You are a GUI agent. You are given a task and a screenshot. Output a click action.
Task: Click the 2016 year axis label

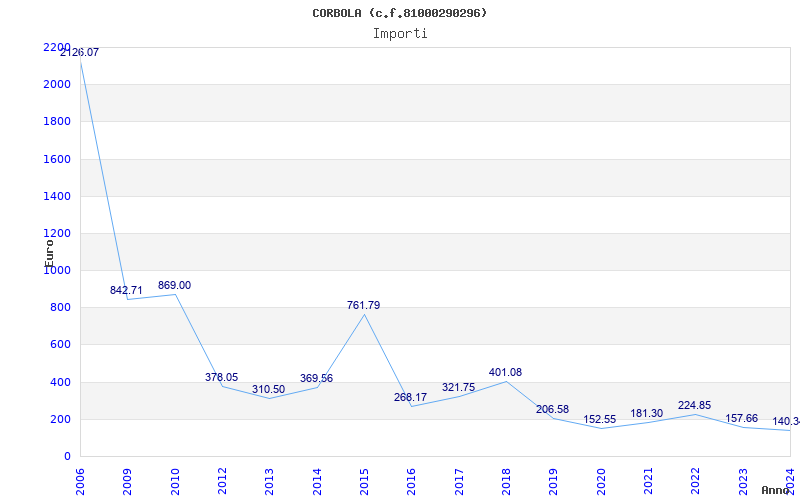pyautogui.click(x=412, y=481)
